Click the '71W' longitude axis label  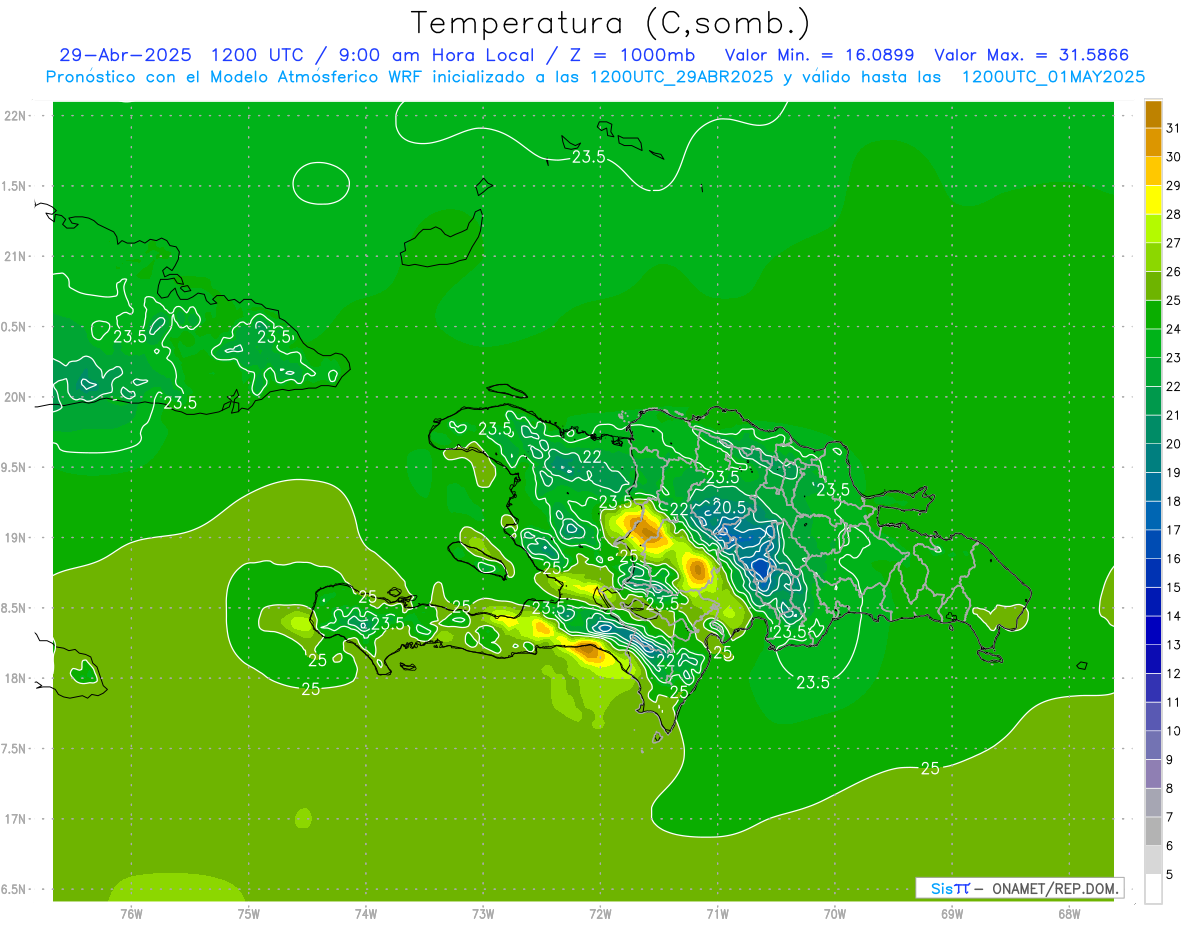click(x=717, y=914)
